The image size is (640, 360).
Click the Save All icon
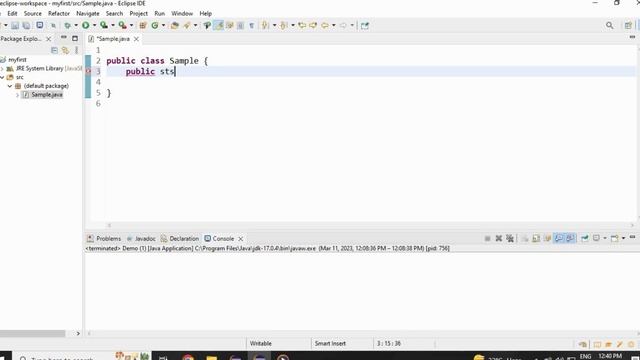26,25
